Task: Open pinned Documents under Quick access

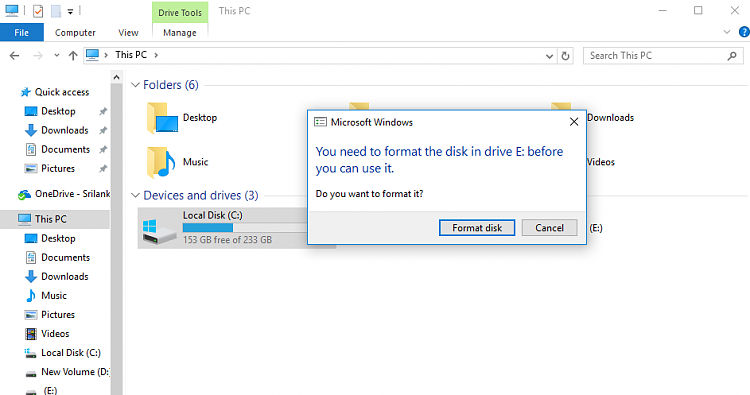Action: [x=65, y=149]
